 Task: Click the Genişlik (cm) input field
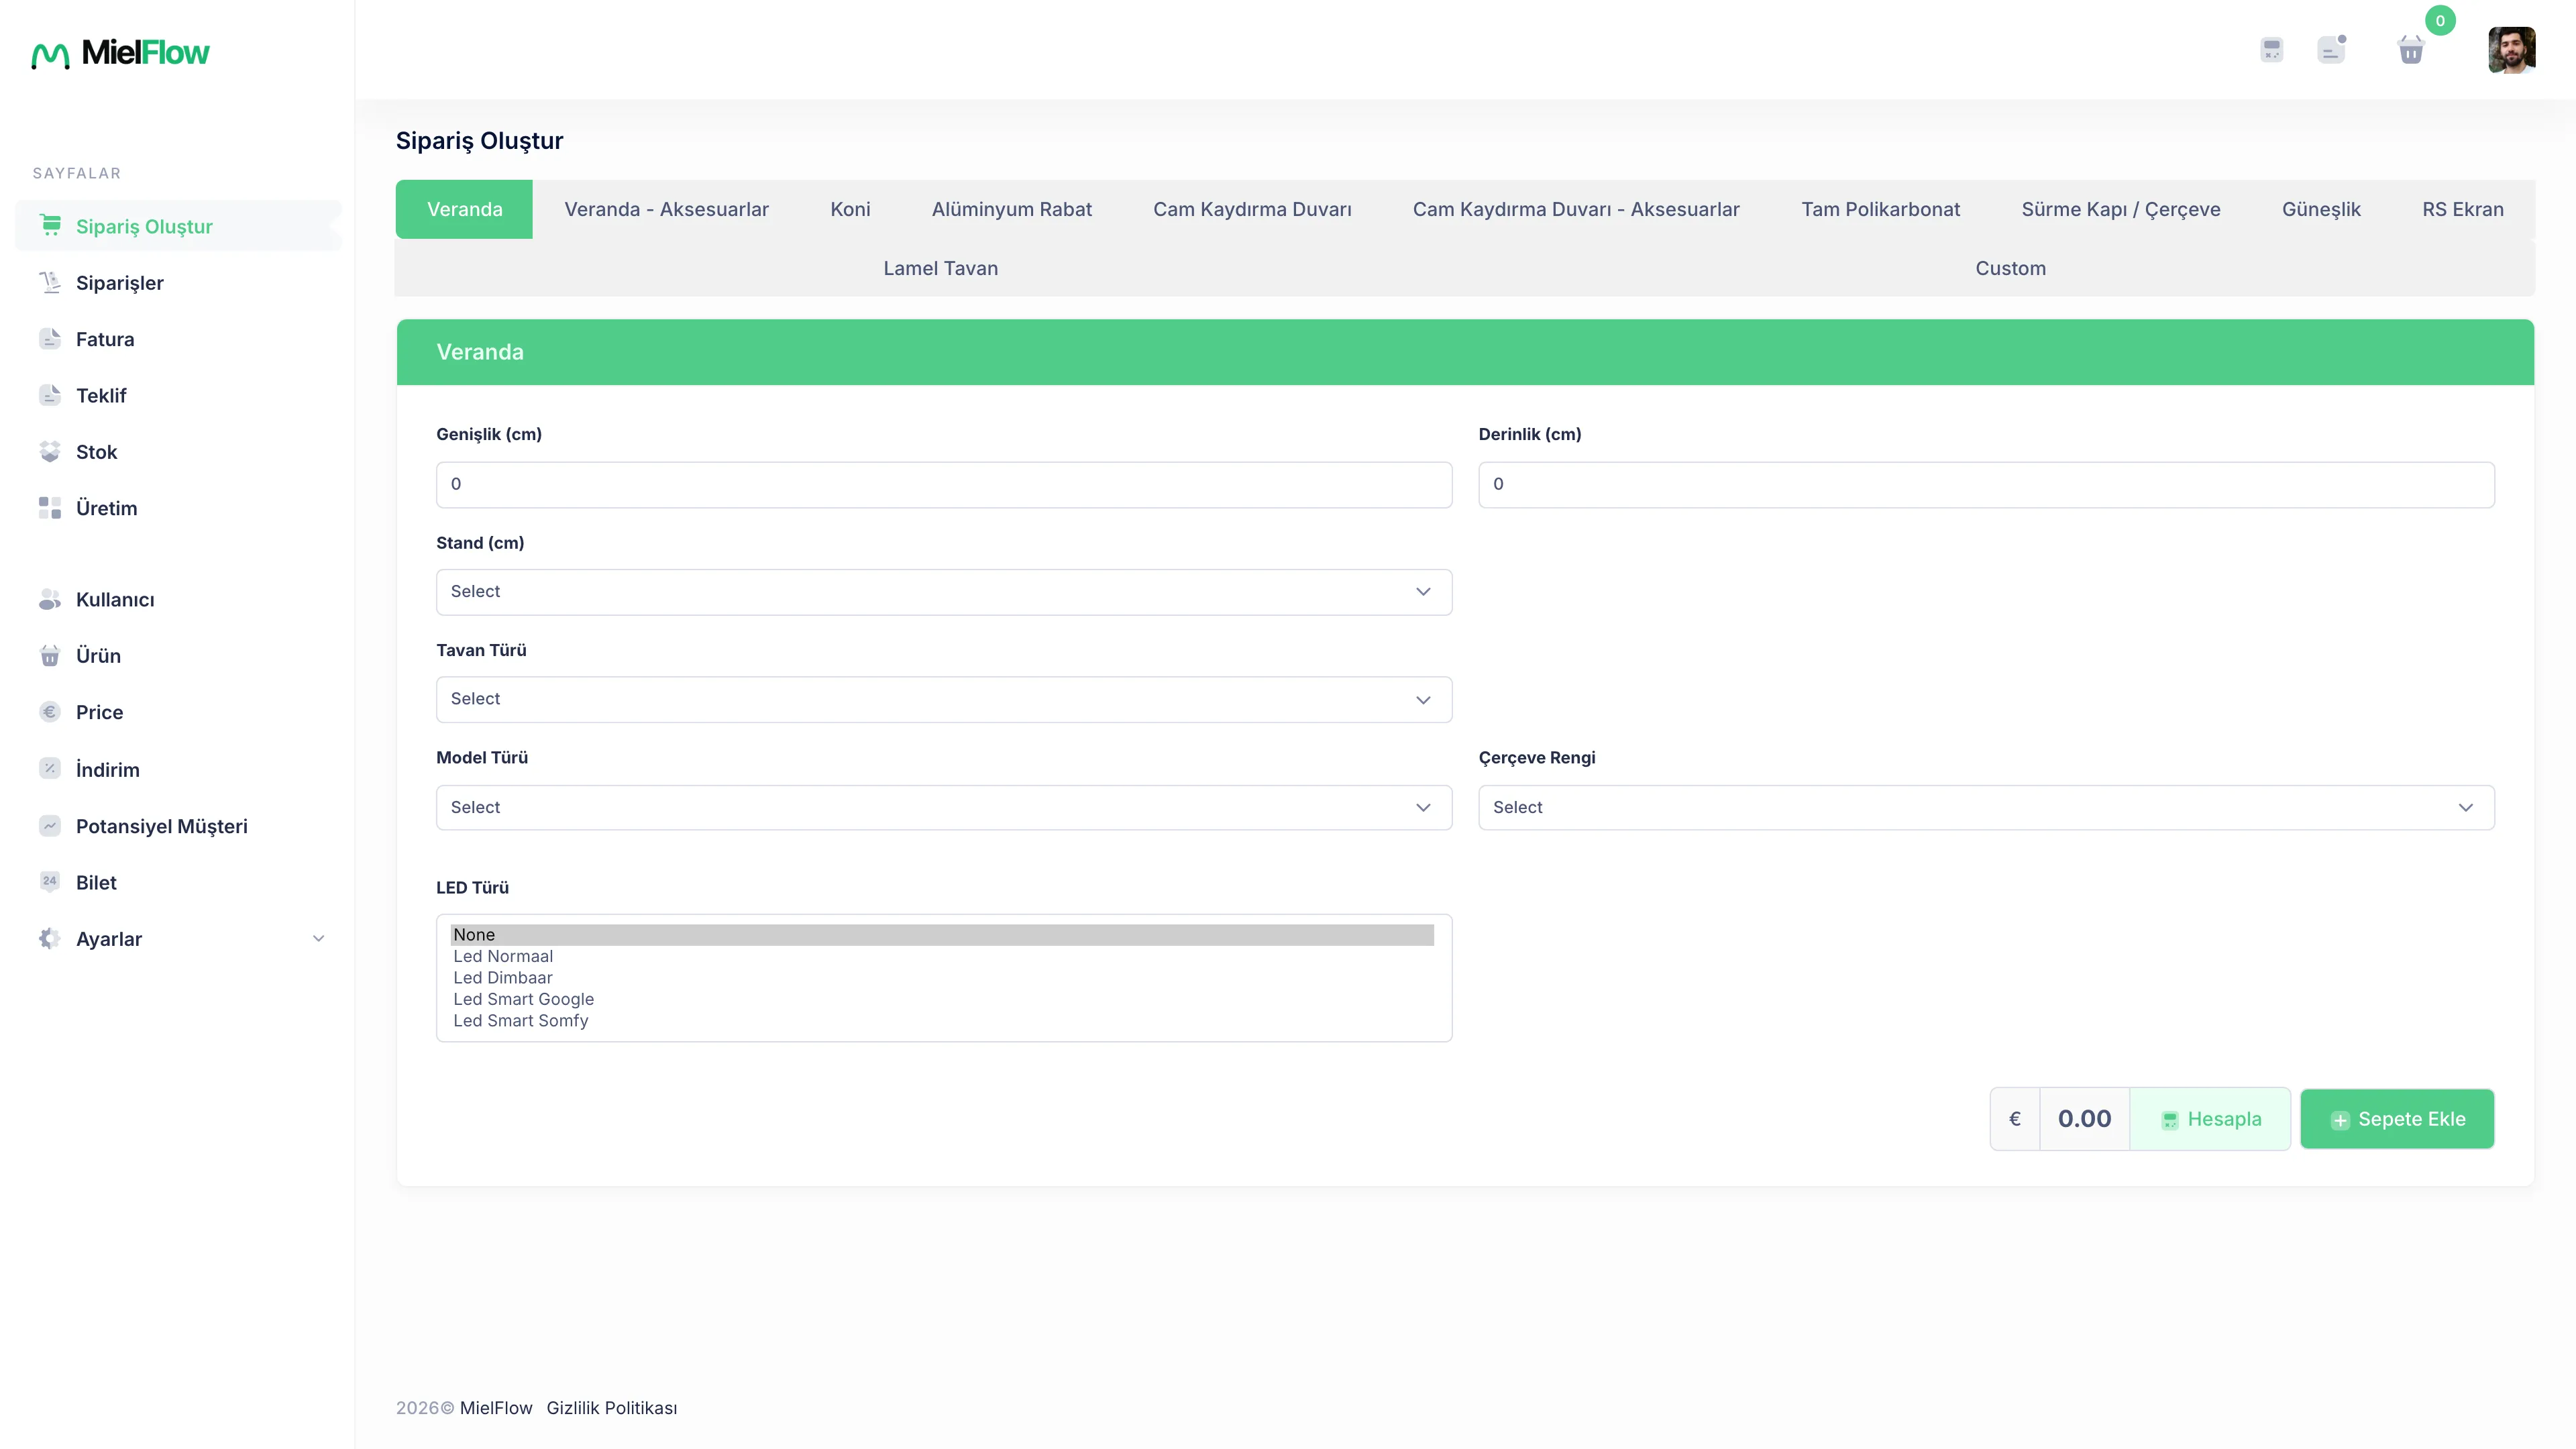(x=944, y=484)
